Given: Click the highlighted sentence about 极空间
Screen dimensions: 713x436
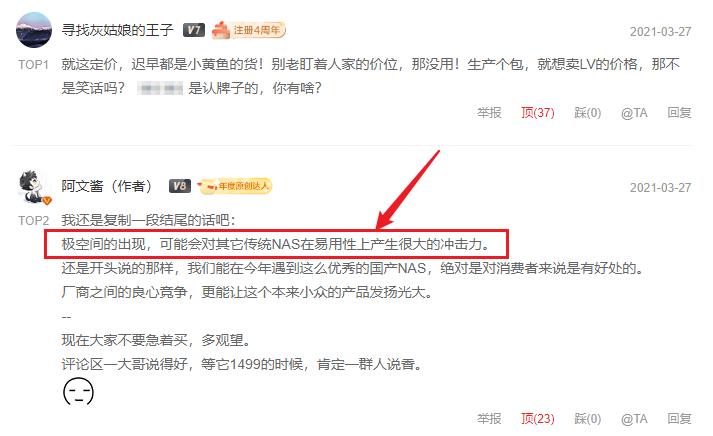Looking at the screenshot, I should [276, 244].
